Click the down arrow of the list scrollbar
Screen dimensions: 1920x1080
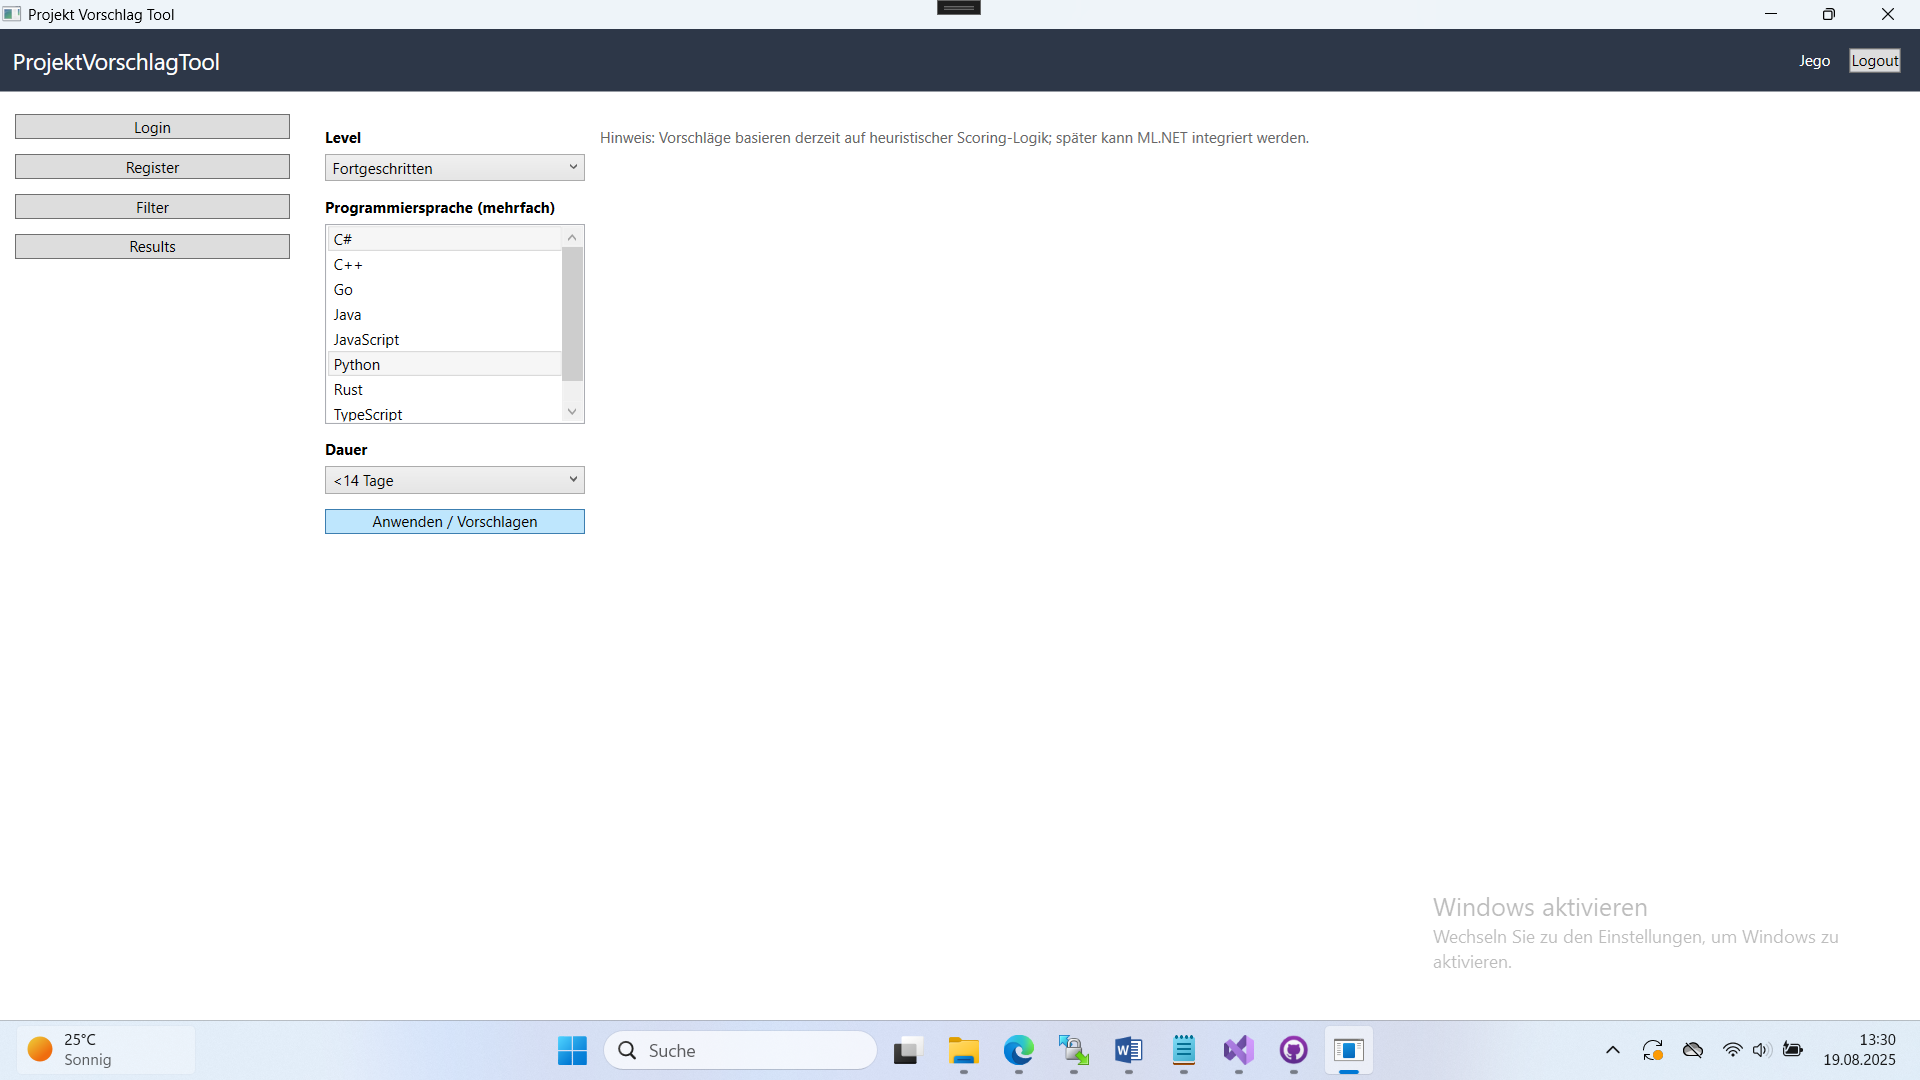pos(571,410)
